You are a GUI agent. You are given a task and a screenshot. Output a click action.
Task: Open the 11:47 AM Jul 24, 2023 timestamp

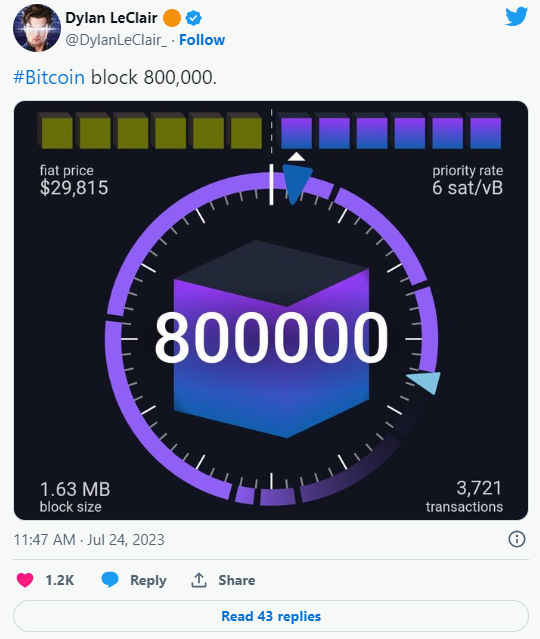coord(89,540)
